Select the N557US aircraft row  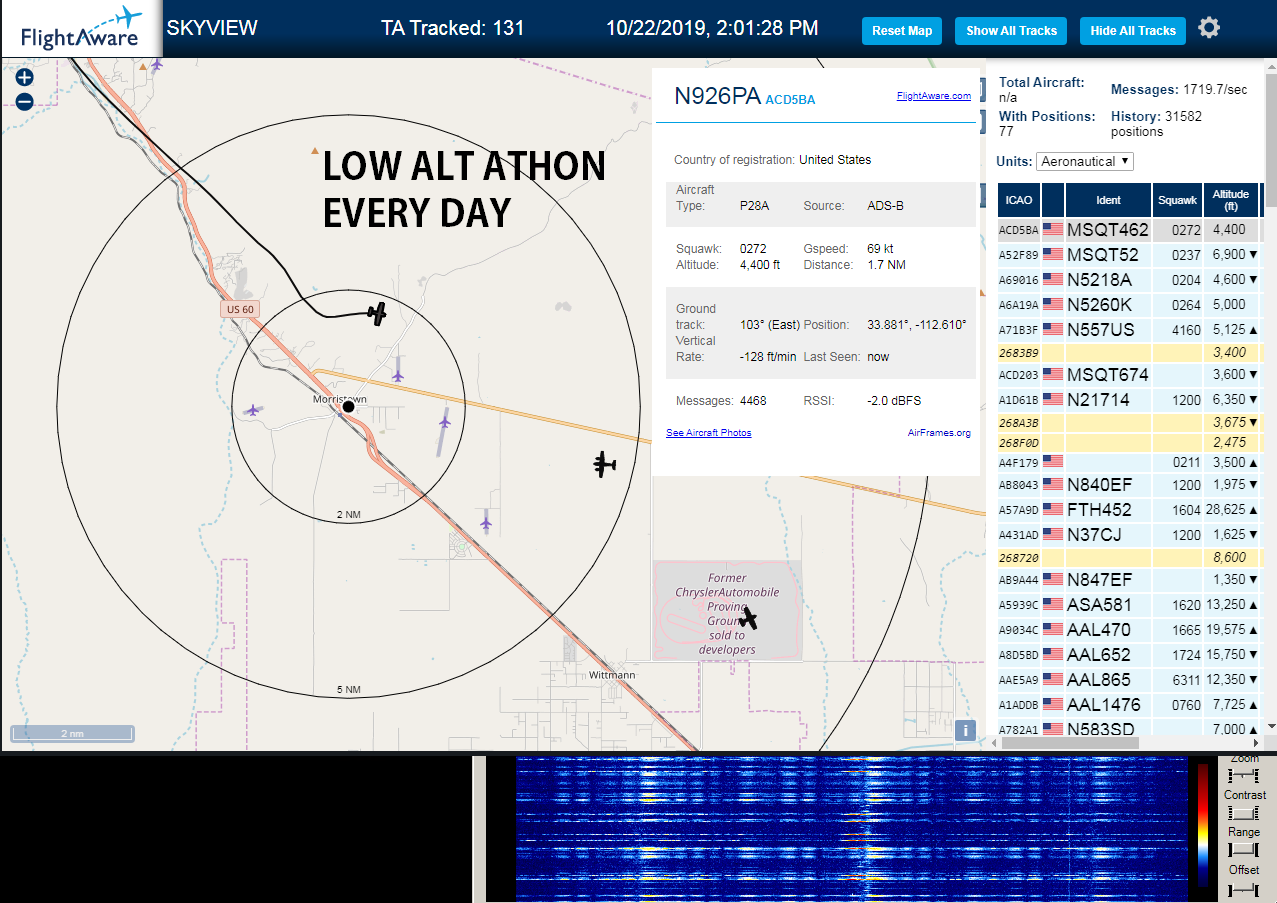coord(1130,330)
